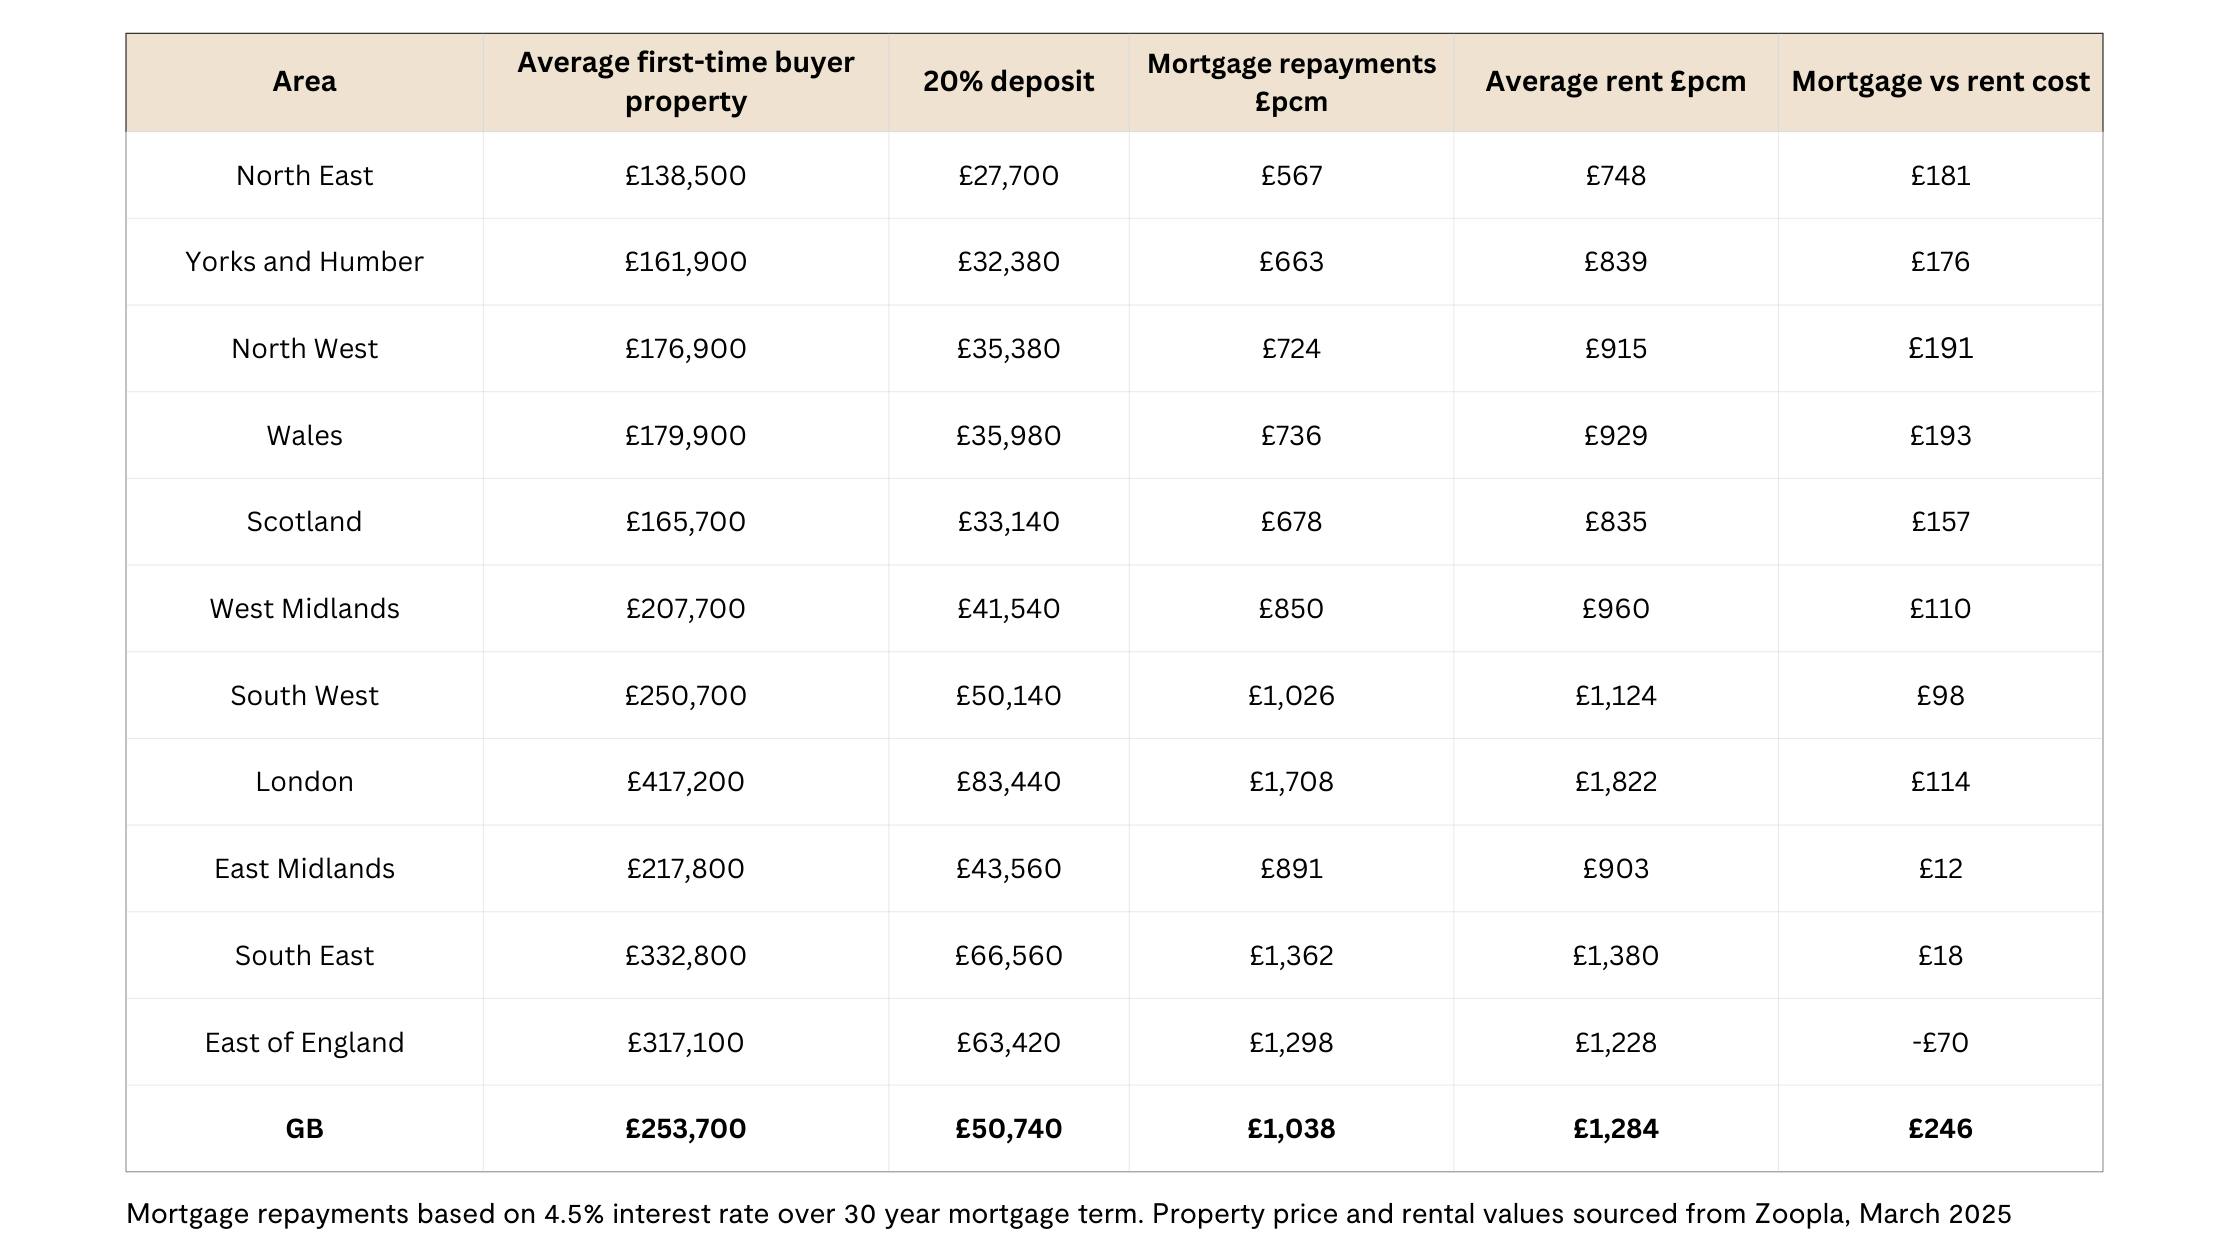
Task: Select the "20% deposit" column header
Action: (x=1008, y=82)
